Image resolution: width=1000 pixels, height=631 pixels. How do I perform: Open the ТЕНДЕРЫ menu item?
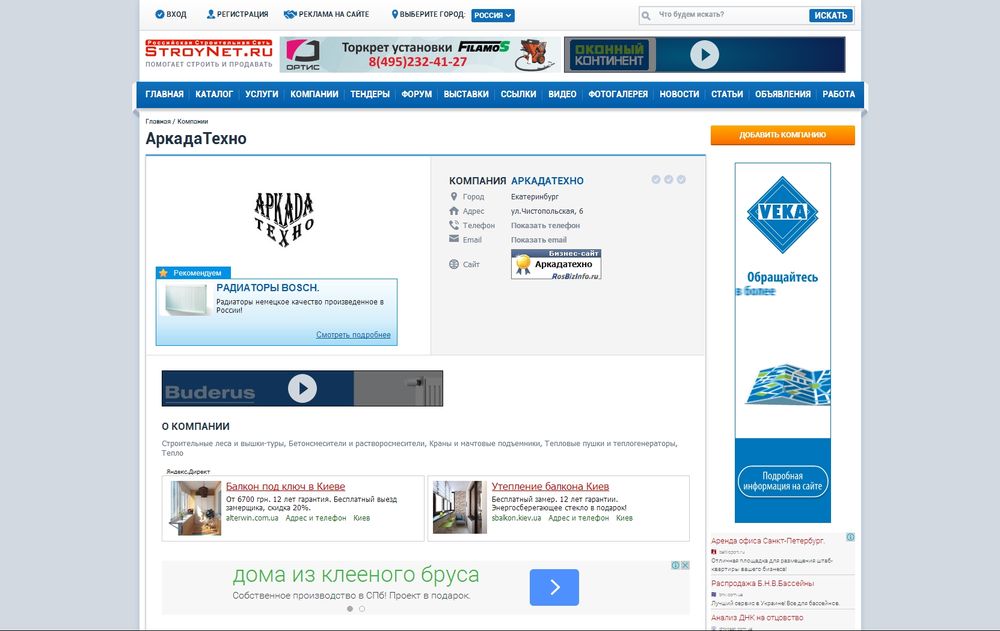click(369, 94)
